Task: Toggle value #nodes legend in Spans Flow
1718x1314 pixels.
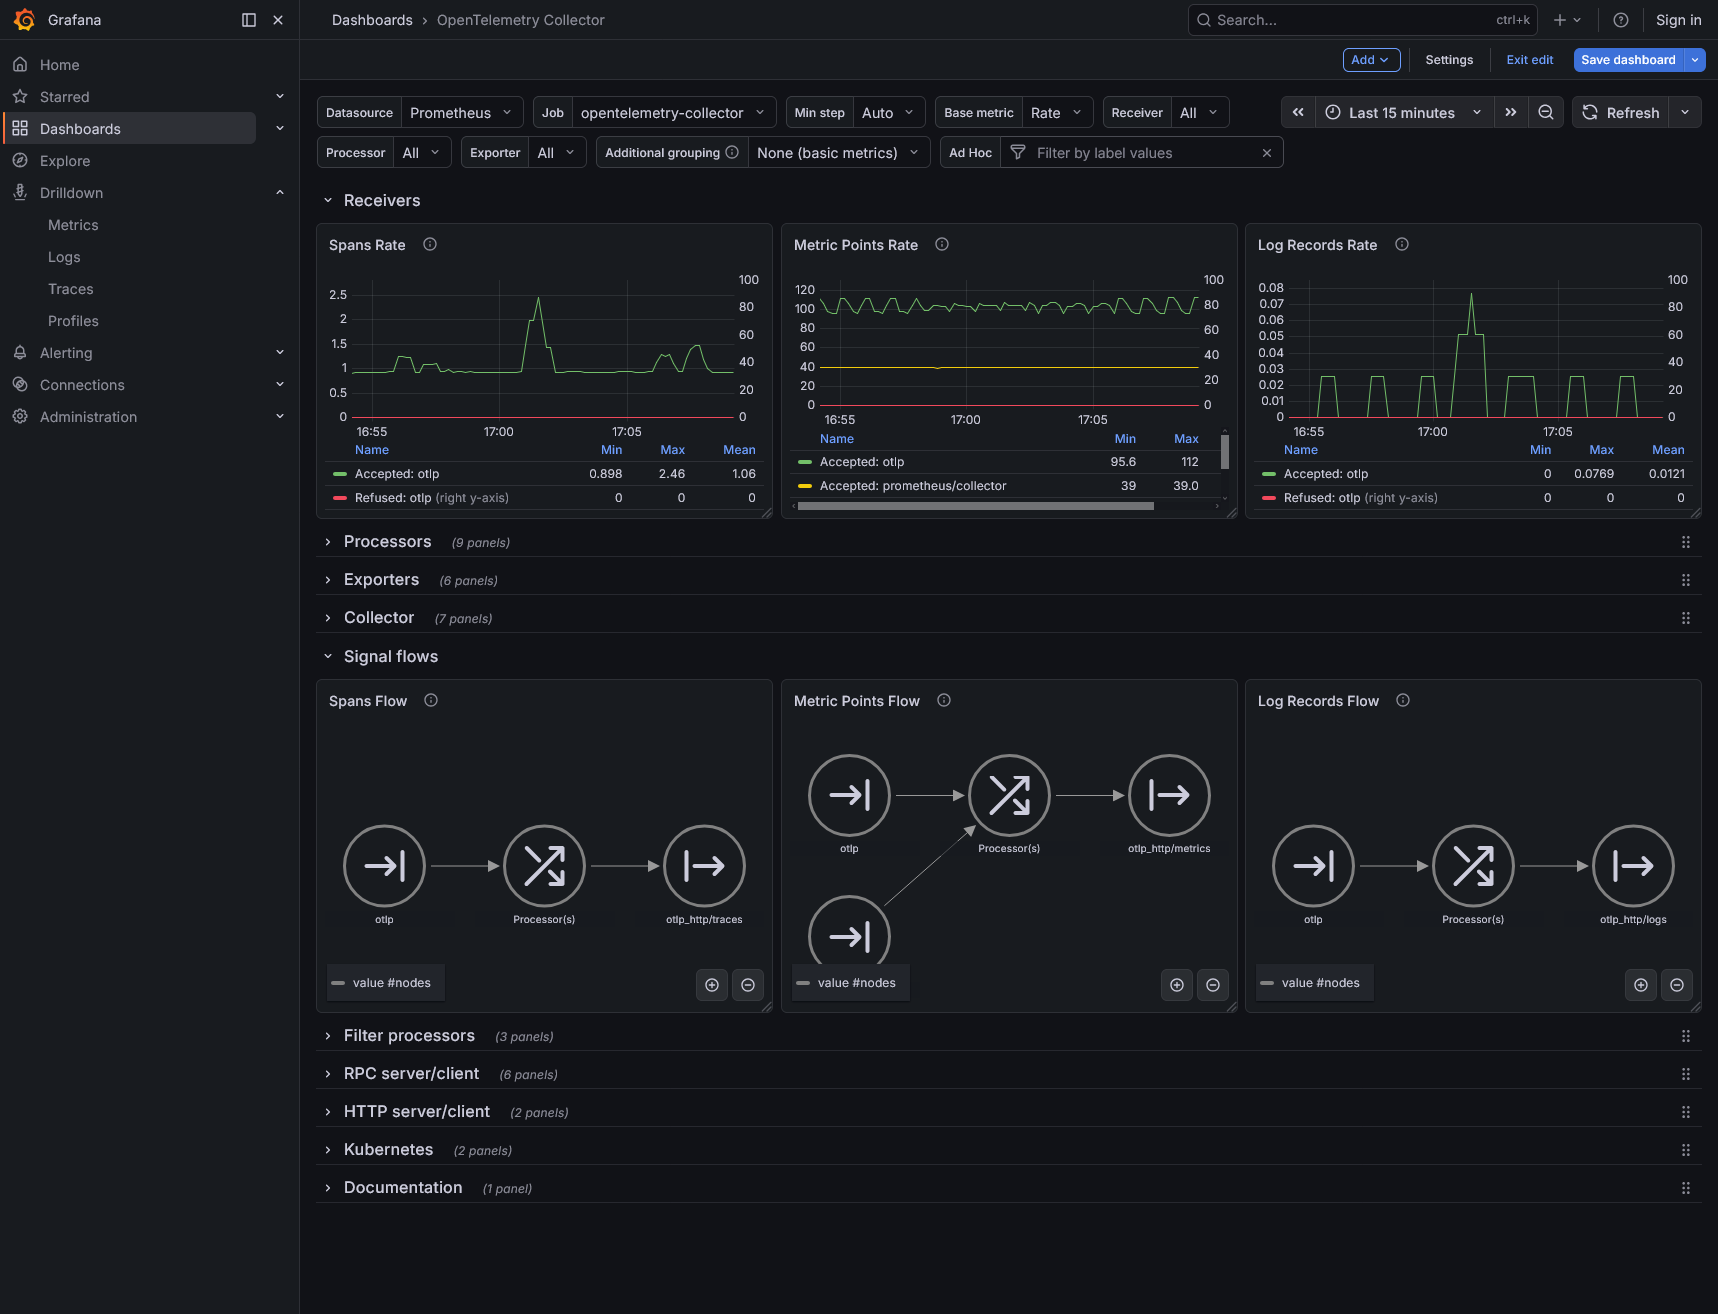Action: pyautogui.click(x=391, y=983)
